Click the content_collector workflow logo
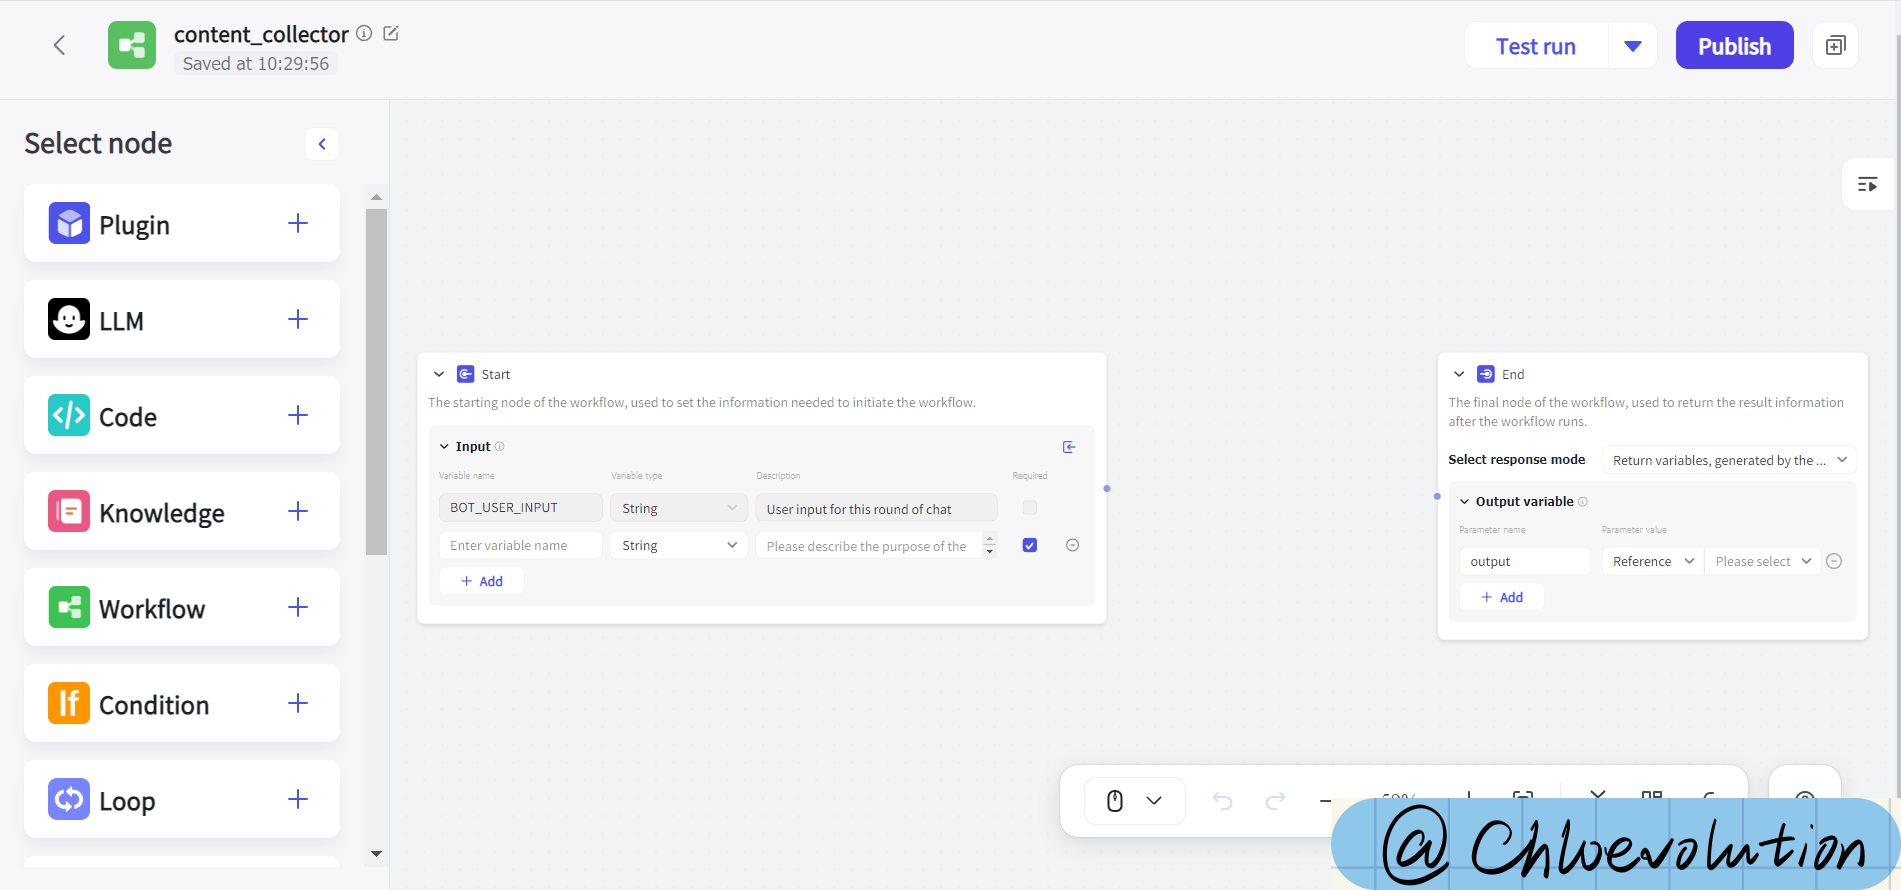Image resolution: width=1901 pixels, height=890 pixels. pos(132,45)
